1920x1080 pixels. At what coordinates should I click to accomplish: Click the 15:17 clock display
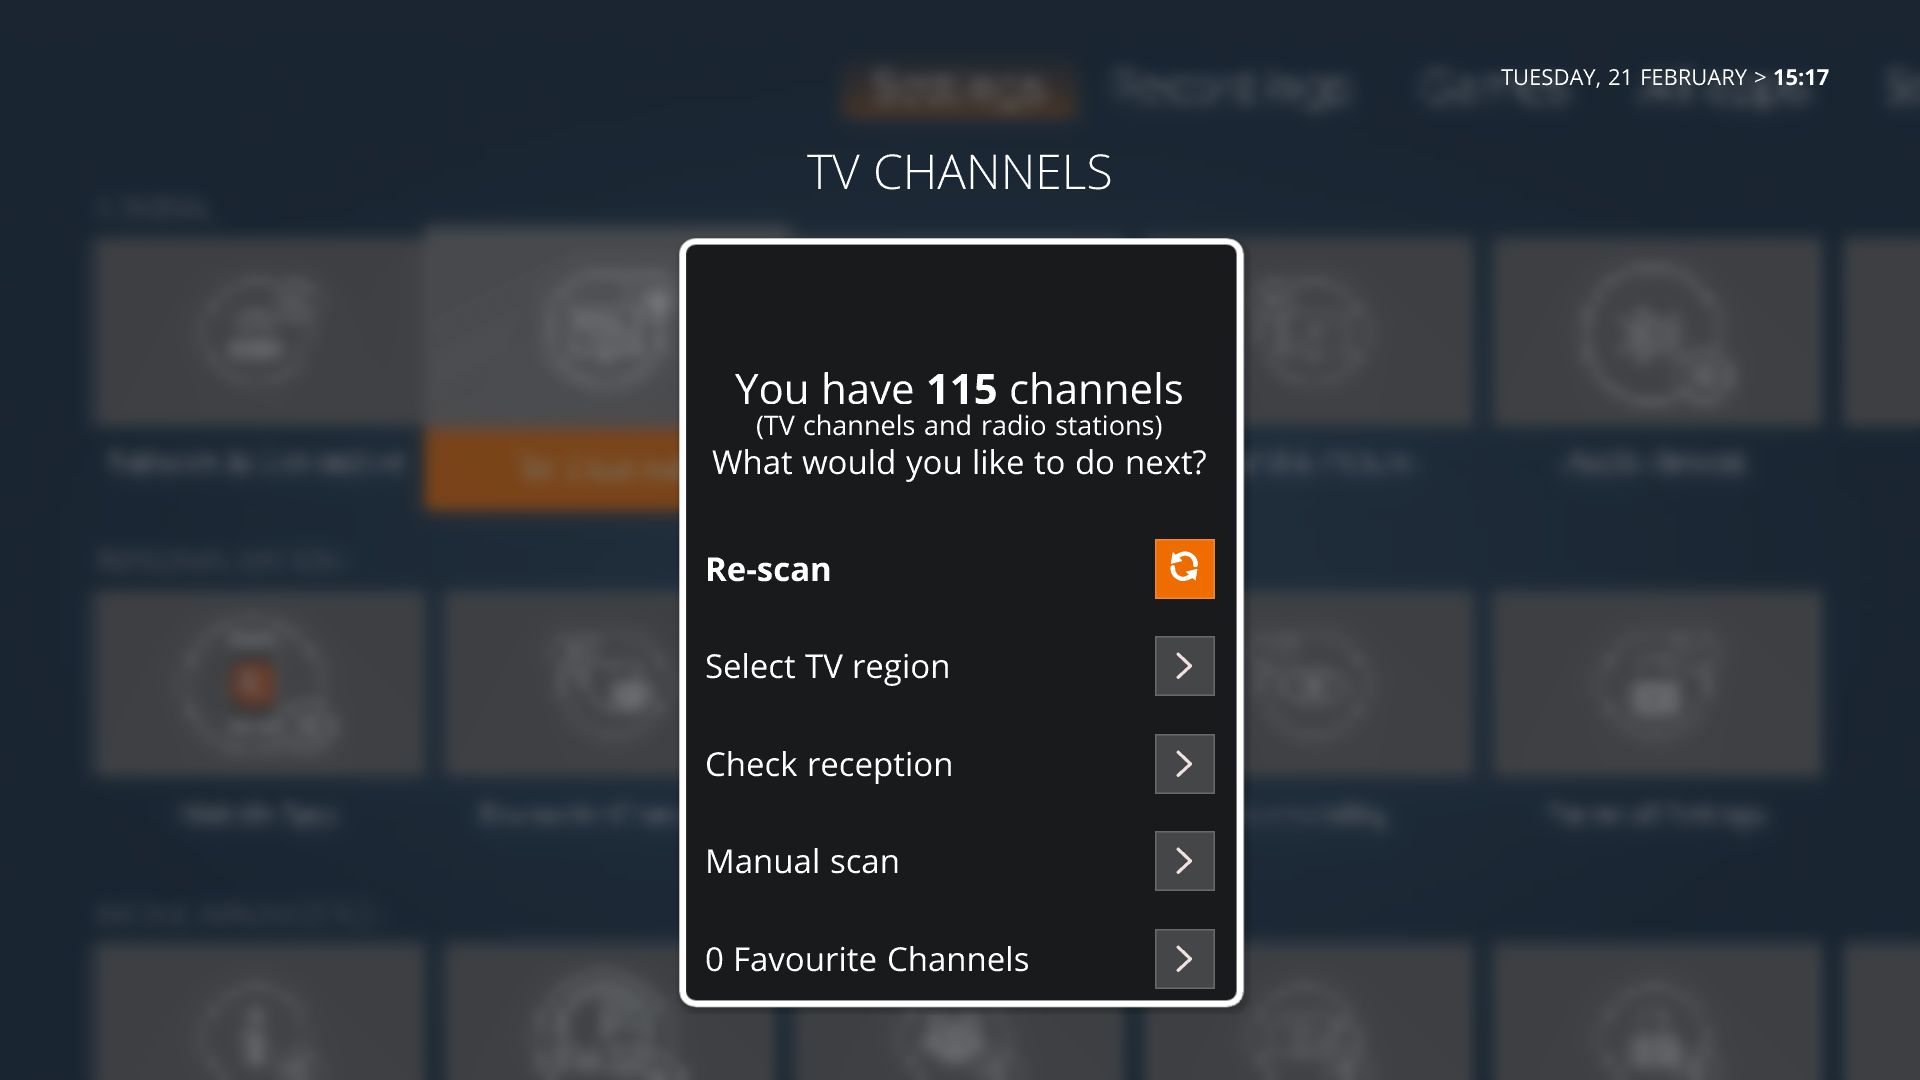pyautogui.click(x=1801, y=77)
